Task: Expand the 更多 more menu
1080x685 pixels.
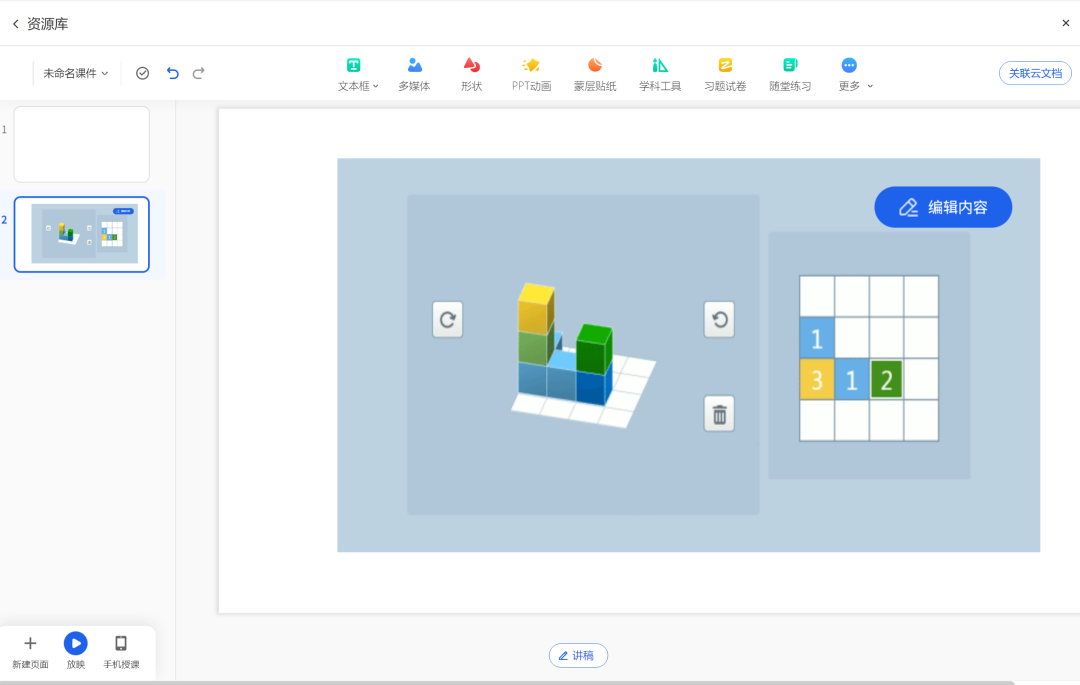Action: tap(850, 74)
